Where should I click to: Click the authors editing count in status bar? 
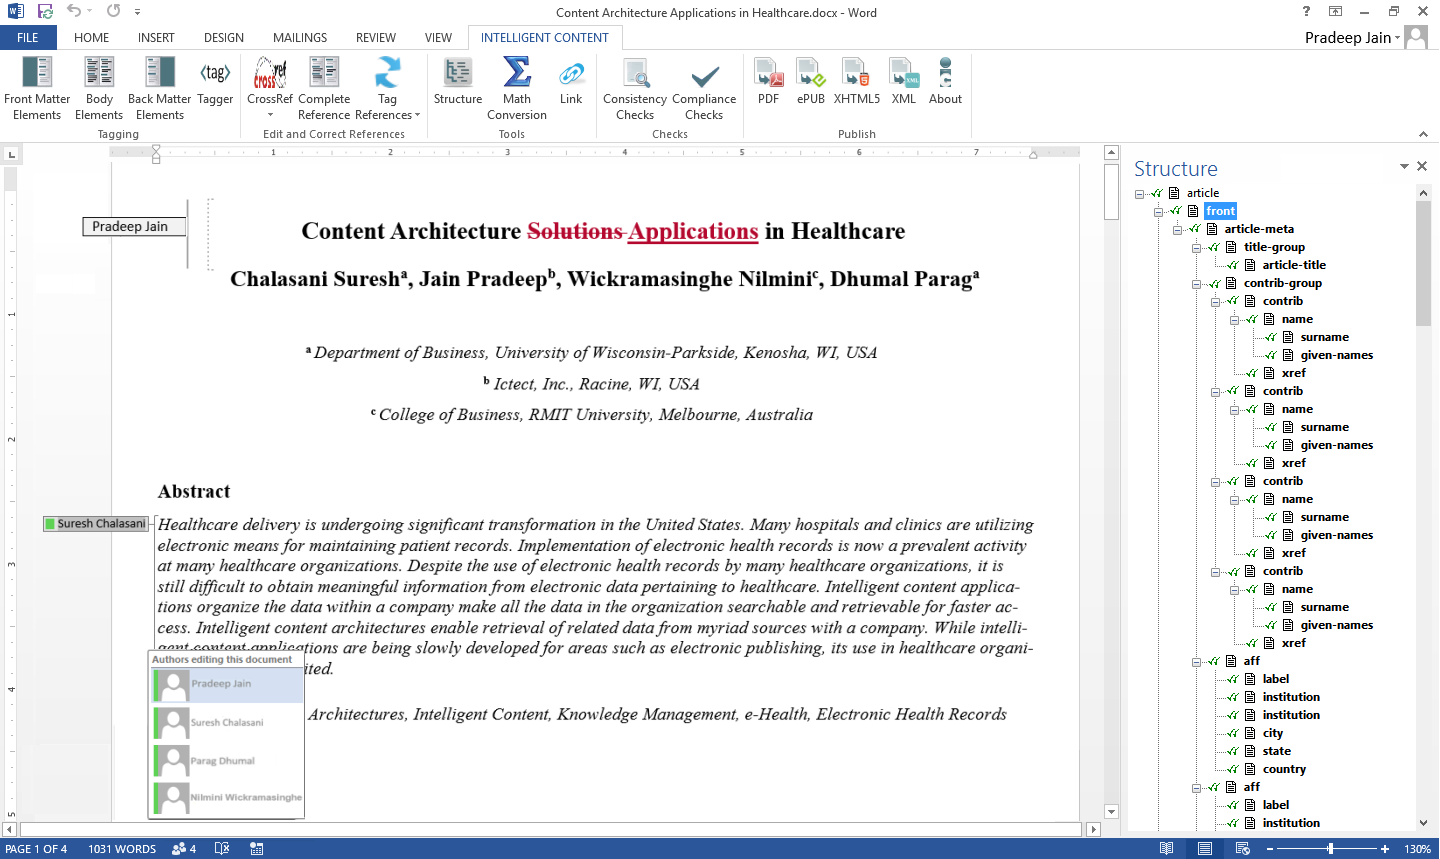[x=184, y=849]
